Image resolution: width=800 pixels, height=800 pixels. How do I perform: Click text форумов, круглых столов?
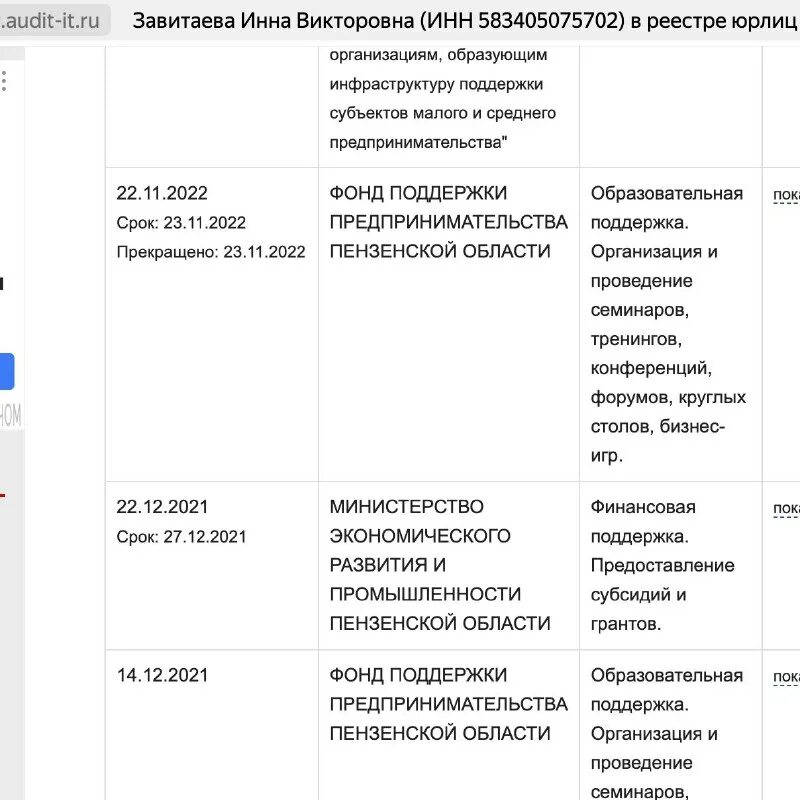668,411
